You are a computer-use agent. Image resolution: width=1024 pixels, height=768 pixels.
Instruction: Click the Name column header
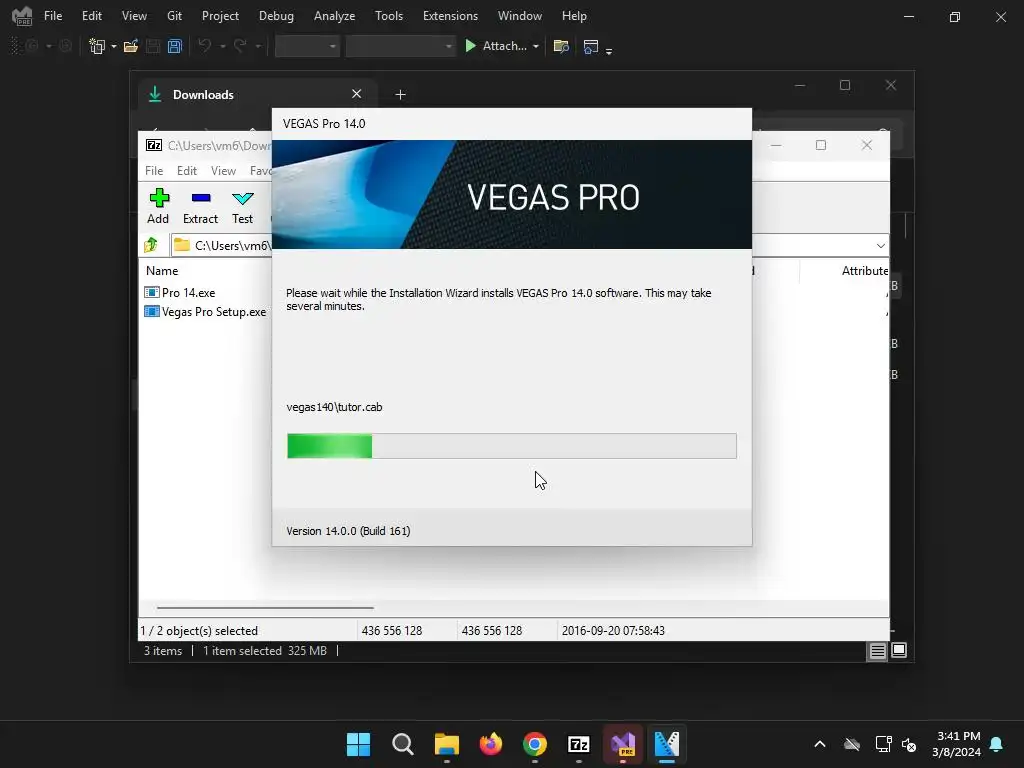162,270
